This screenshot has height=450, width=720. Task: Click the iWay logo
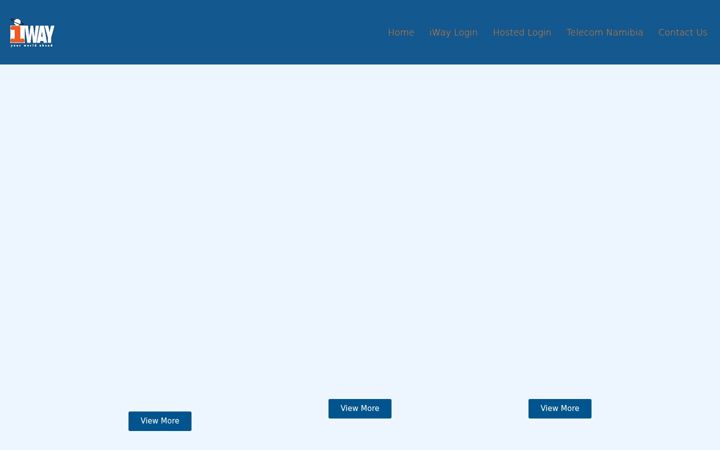pyautogui.click(x=32, y=33)
